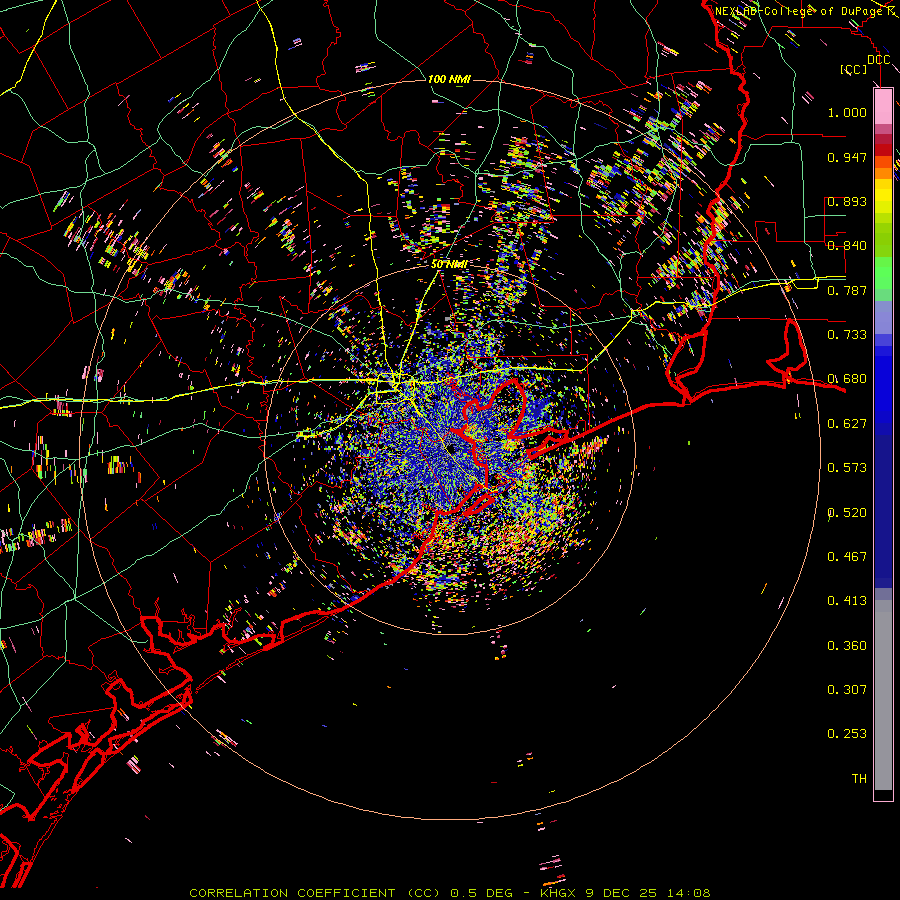Select the 0.573 scale value

click(x=847, y=468)
